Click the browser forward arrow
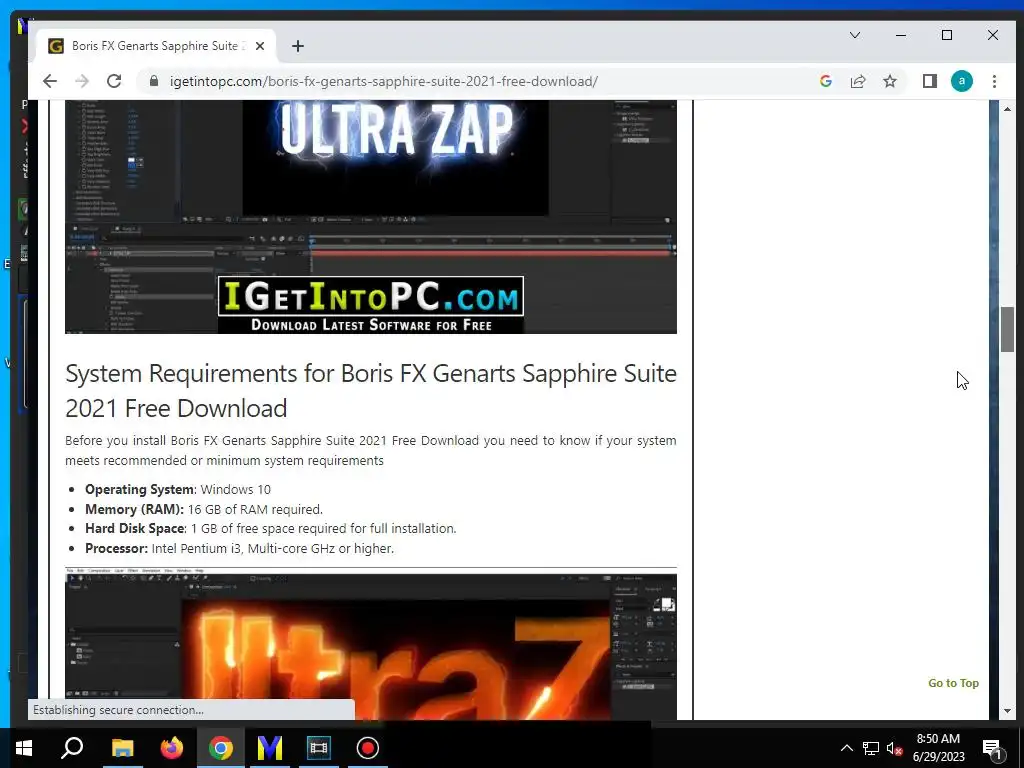The image size is (1024, 768). pyautogui.click(x=82, y=81)
